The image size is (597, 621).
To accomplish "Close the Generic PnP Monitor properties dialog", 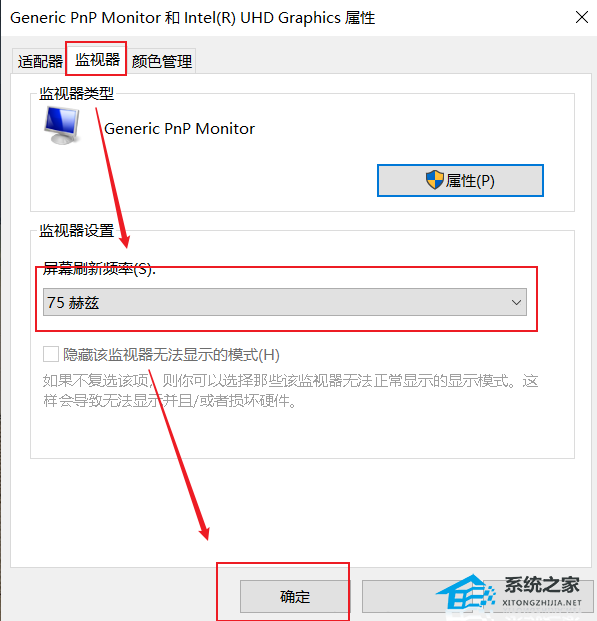I will coord(582,17).
